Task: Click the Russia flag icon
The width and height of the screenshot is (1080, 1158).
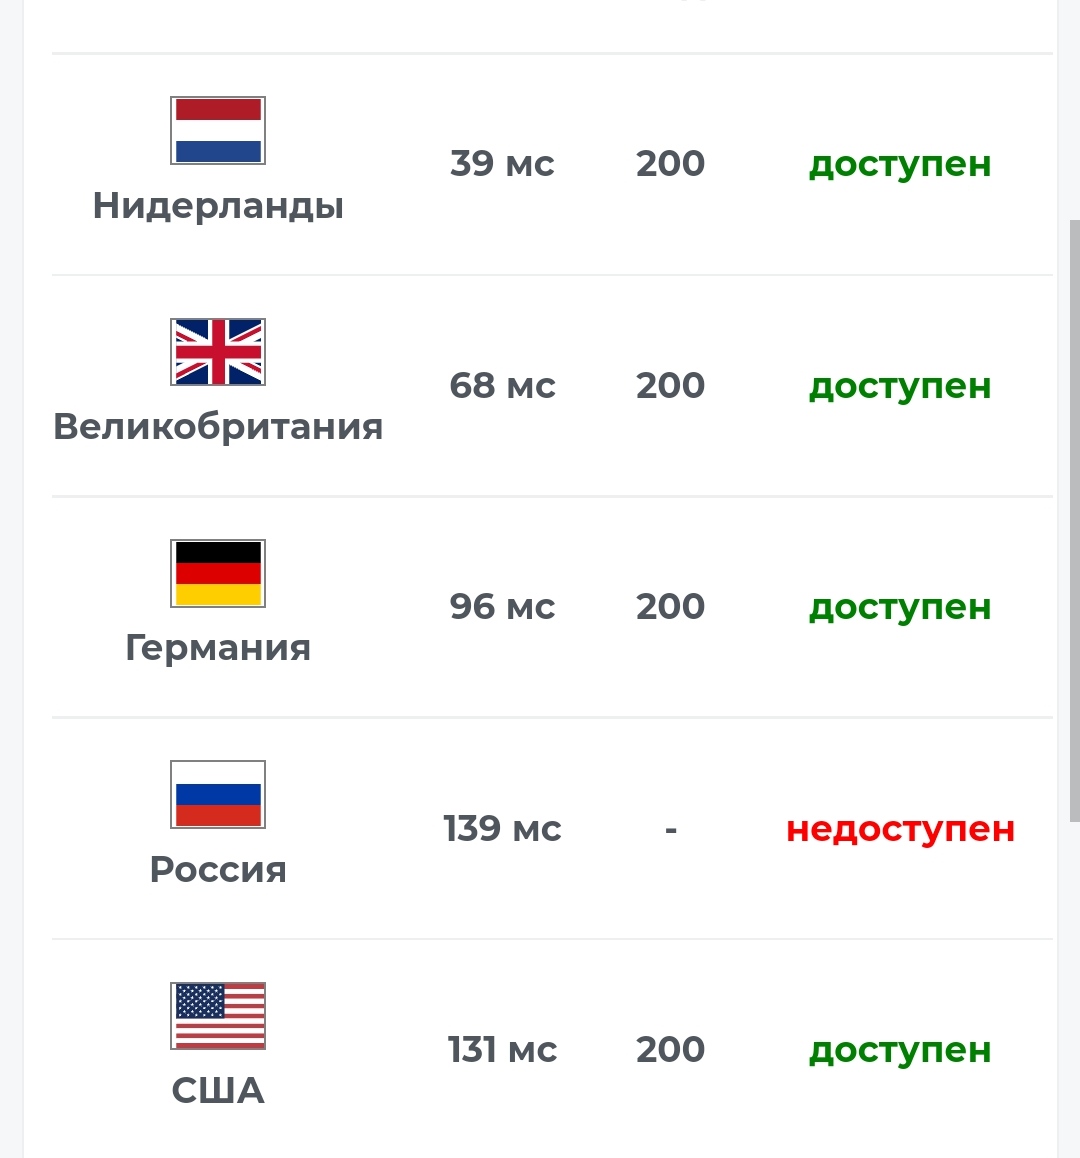Action: pyautogui.click(x=218, y=795)
